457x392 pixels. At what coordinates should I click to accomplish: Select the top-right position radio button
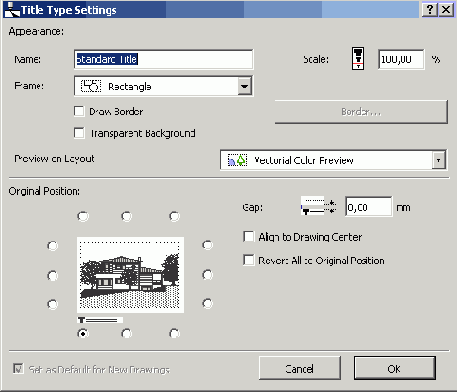174,216
